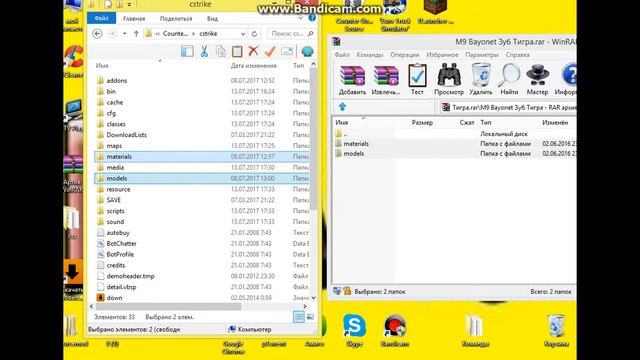This screenshot has height=360, width=640.
Task: Click the Explorer toolbar paste clipboard icon
Action: [237, 51]
